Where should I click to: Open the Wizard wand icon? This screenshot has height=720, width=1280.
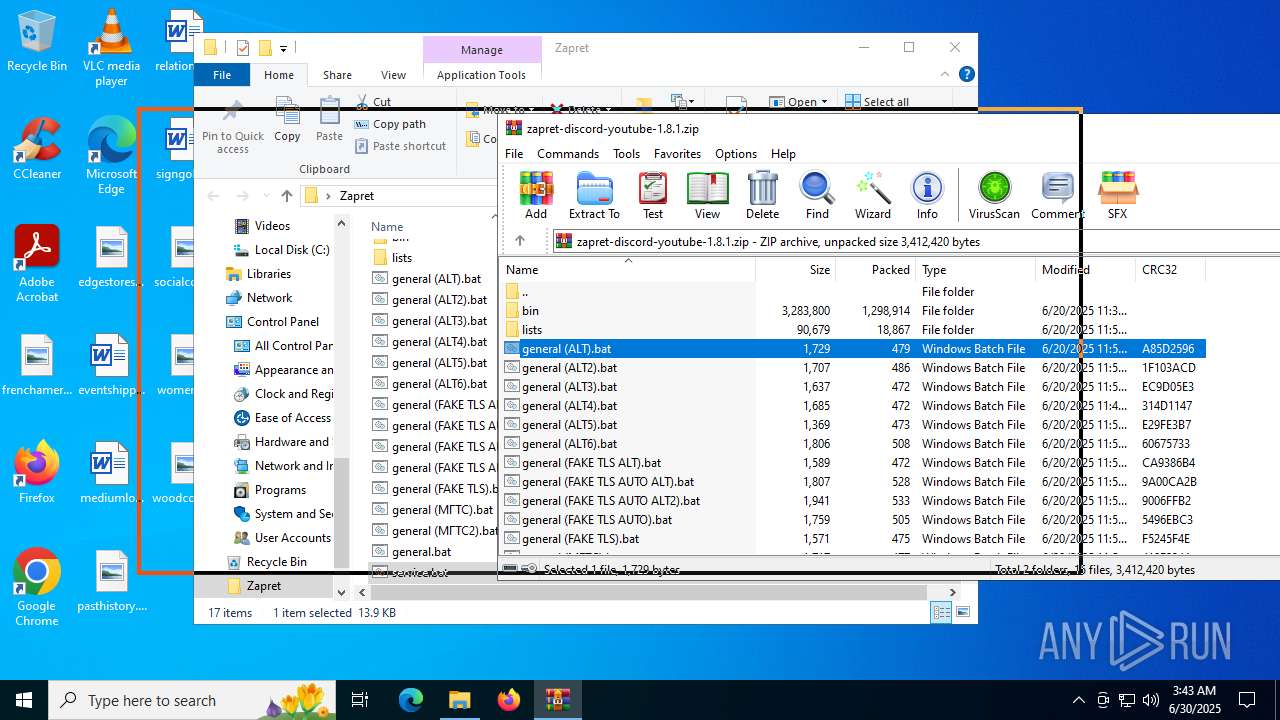coord(872,195)
